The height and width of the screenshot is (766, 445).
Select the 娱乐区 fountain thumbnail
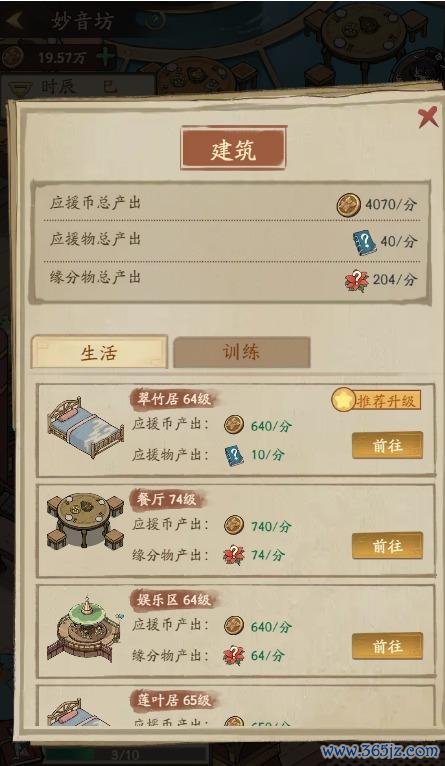(84, 628)
